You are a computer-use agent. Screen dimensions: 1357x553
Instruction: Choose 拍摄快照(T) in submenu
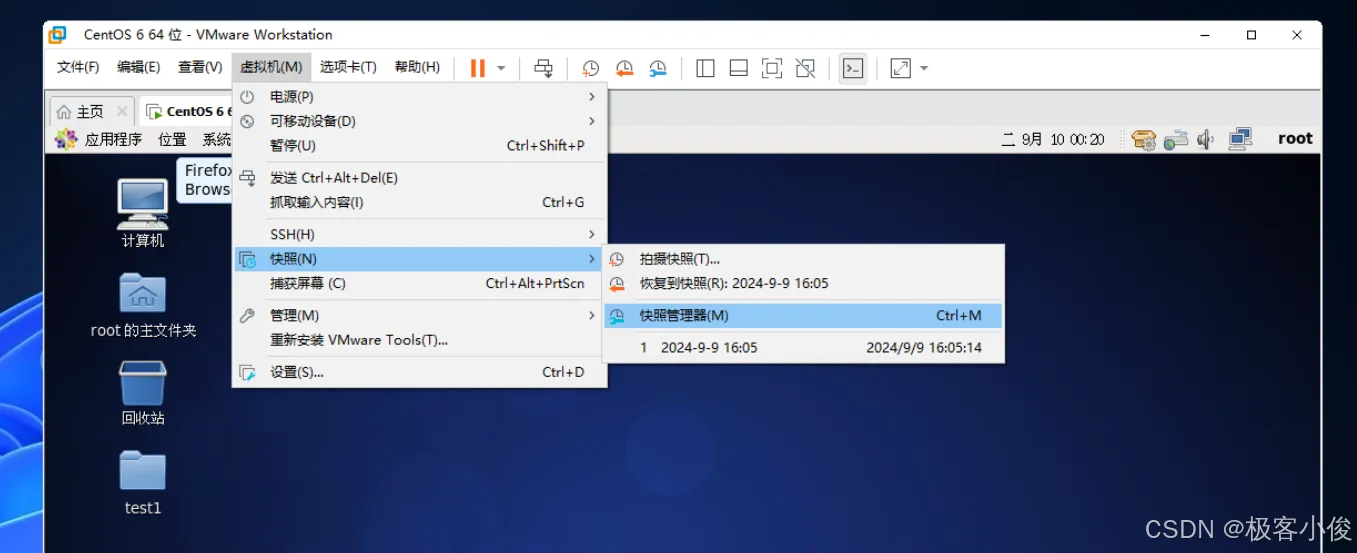(803, 259)
